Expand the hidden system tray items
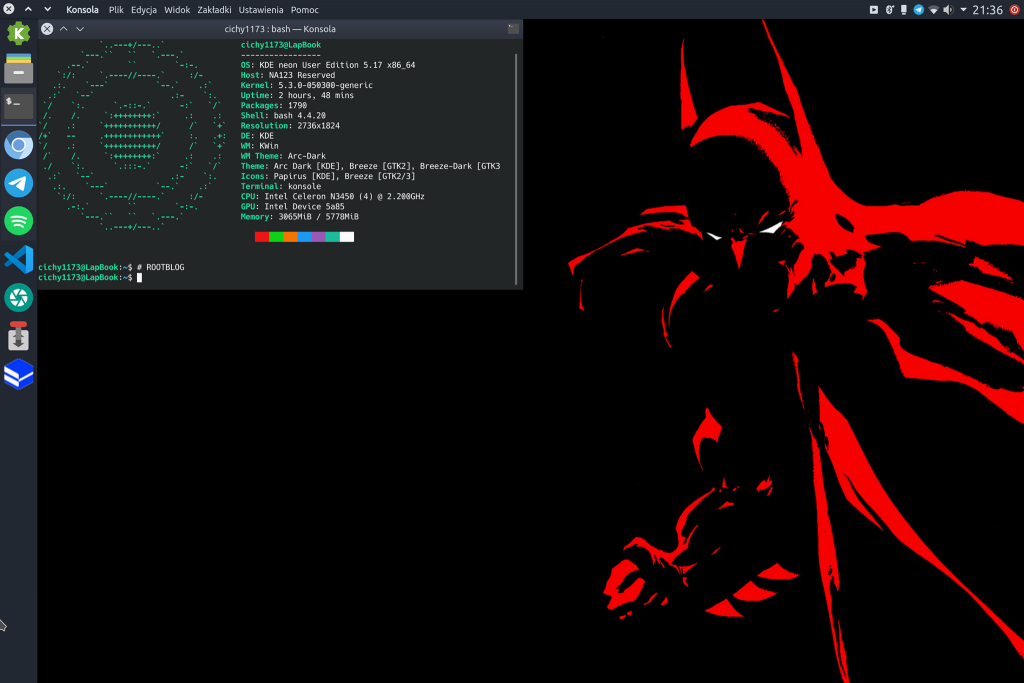 (x=963, y=9)
